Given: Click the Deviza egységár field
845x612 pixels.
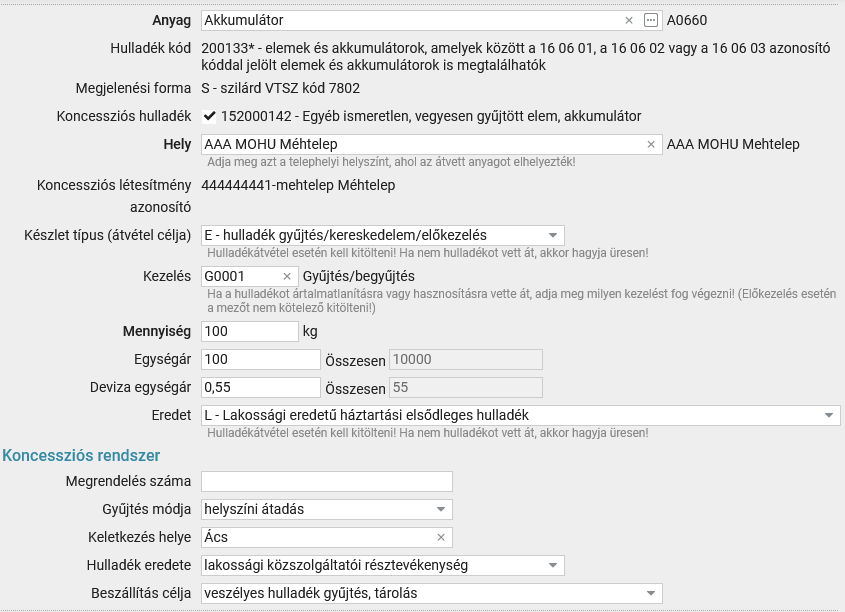Looking at the screenshot, I should coord(261,387).
